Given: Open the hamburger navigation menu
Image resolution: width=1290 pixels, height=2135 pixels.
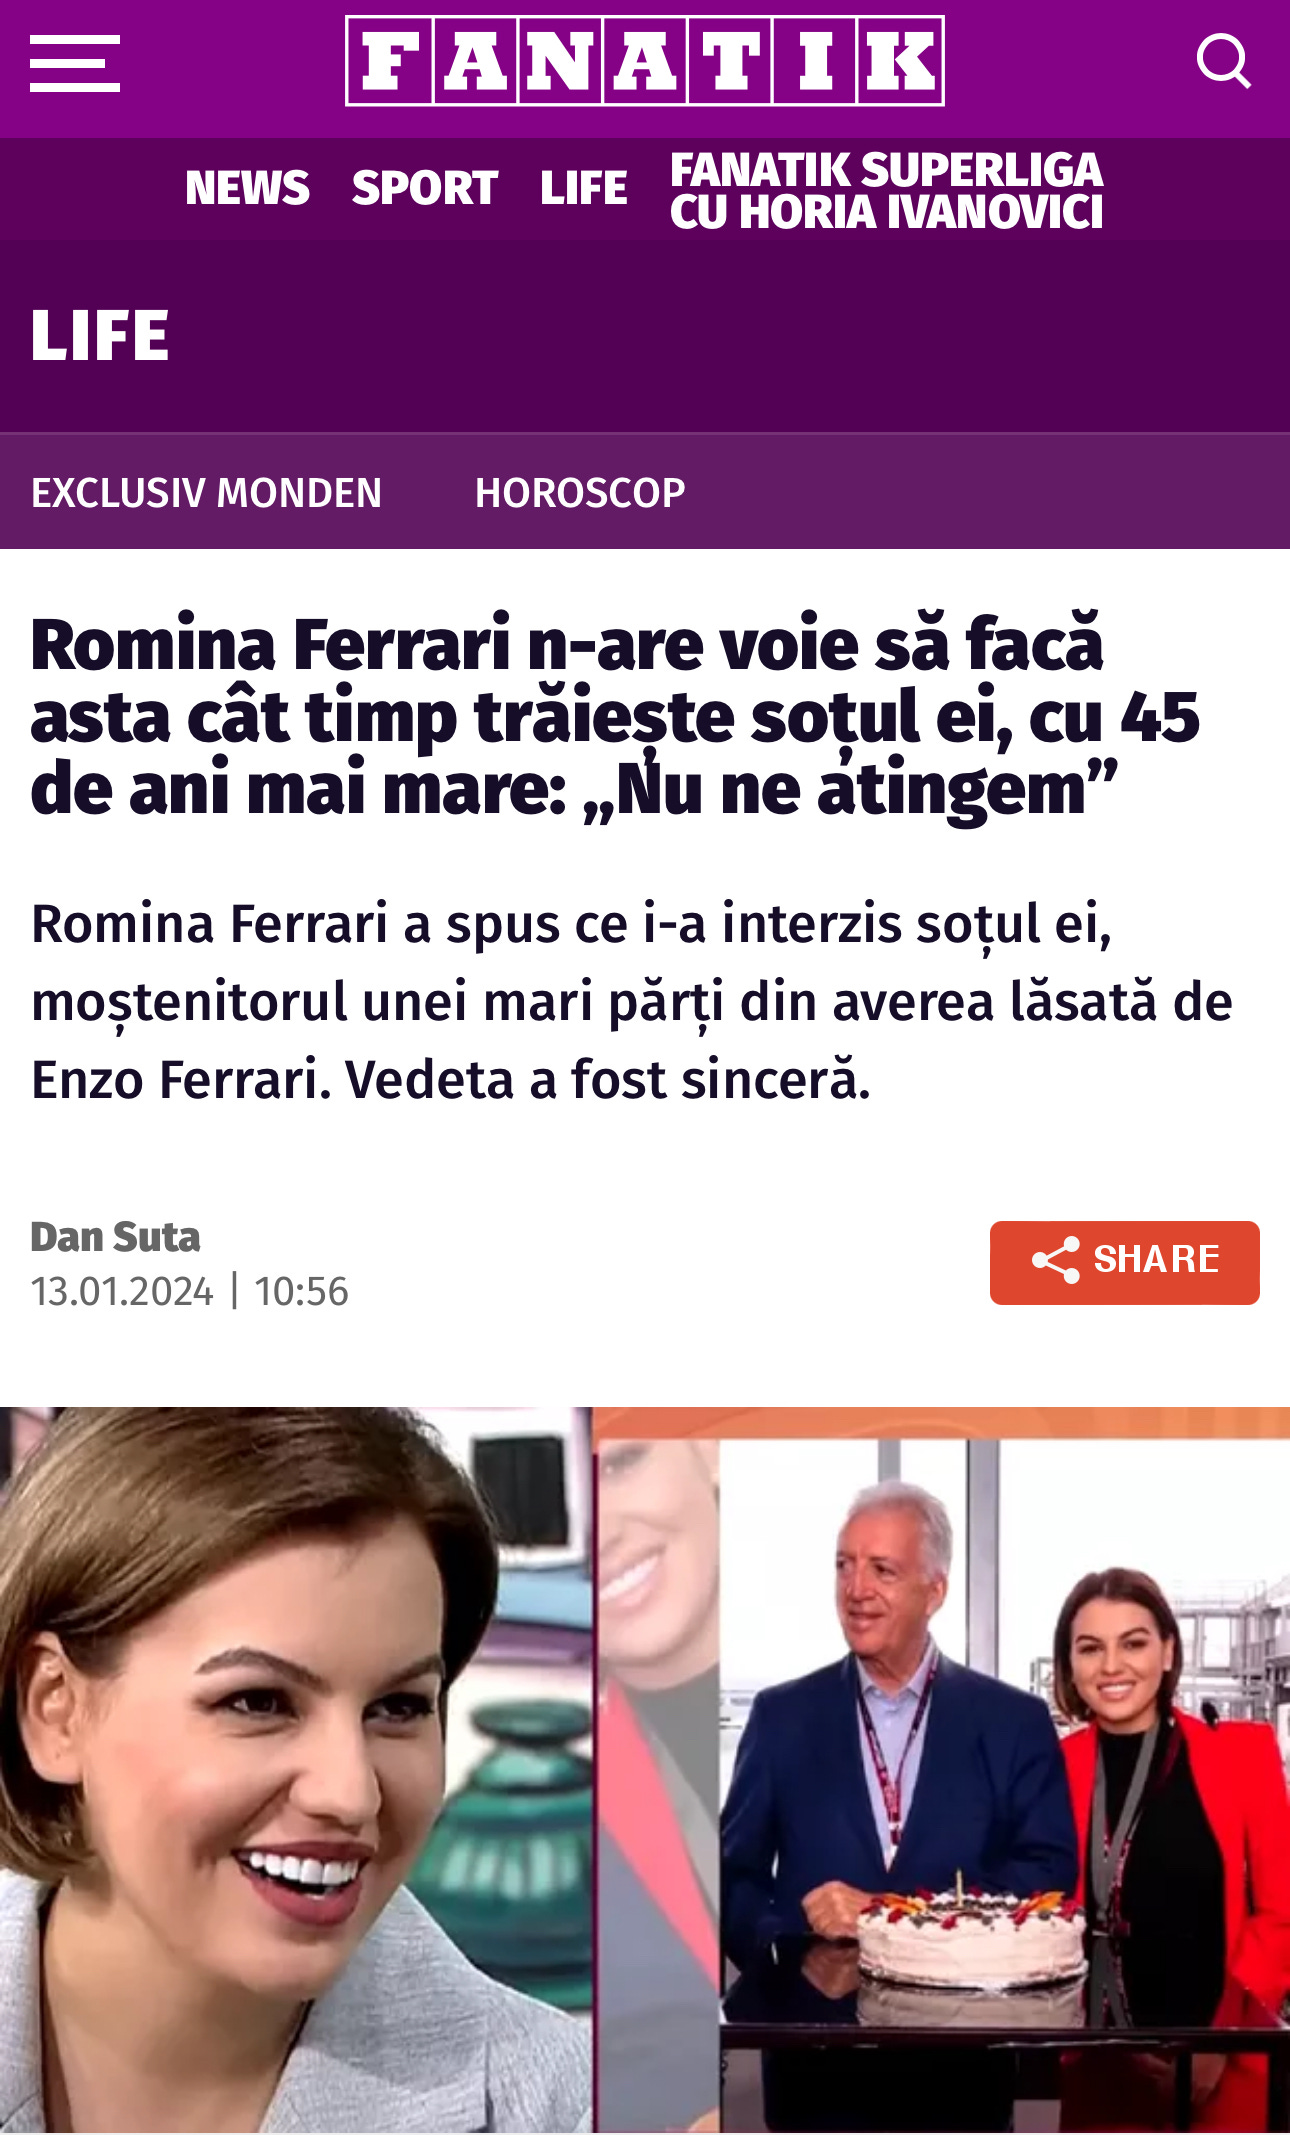Looking at the screenshot, I should coord(75,63).
